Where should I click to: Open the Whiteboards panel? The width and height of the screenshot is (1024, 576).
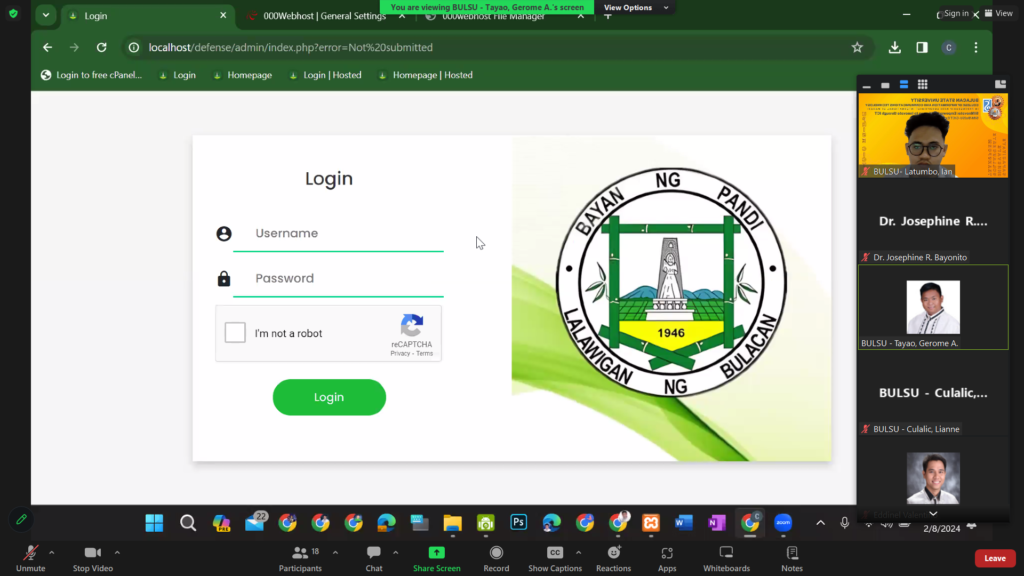click(726, 558)
